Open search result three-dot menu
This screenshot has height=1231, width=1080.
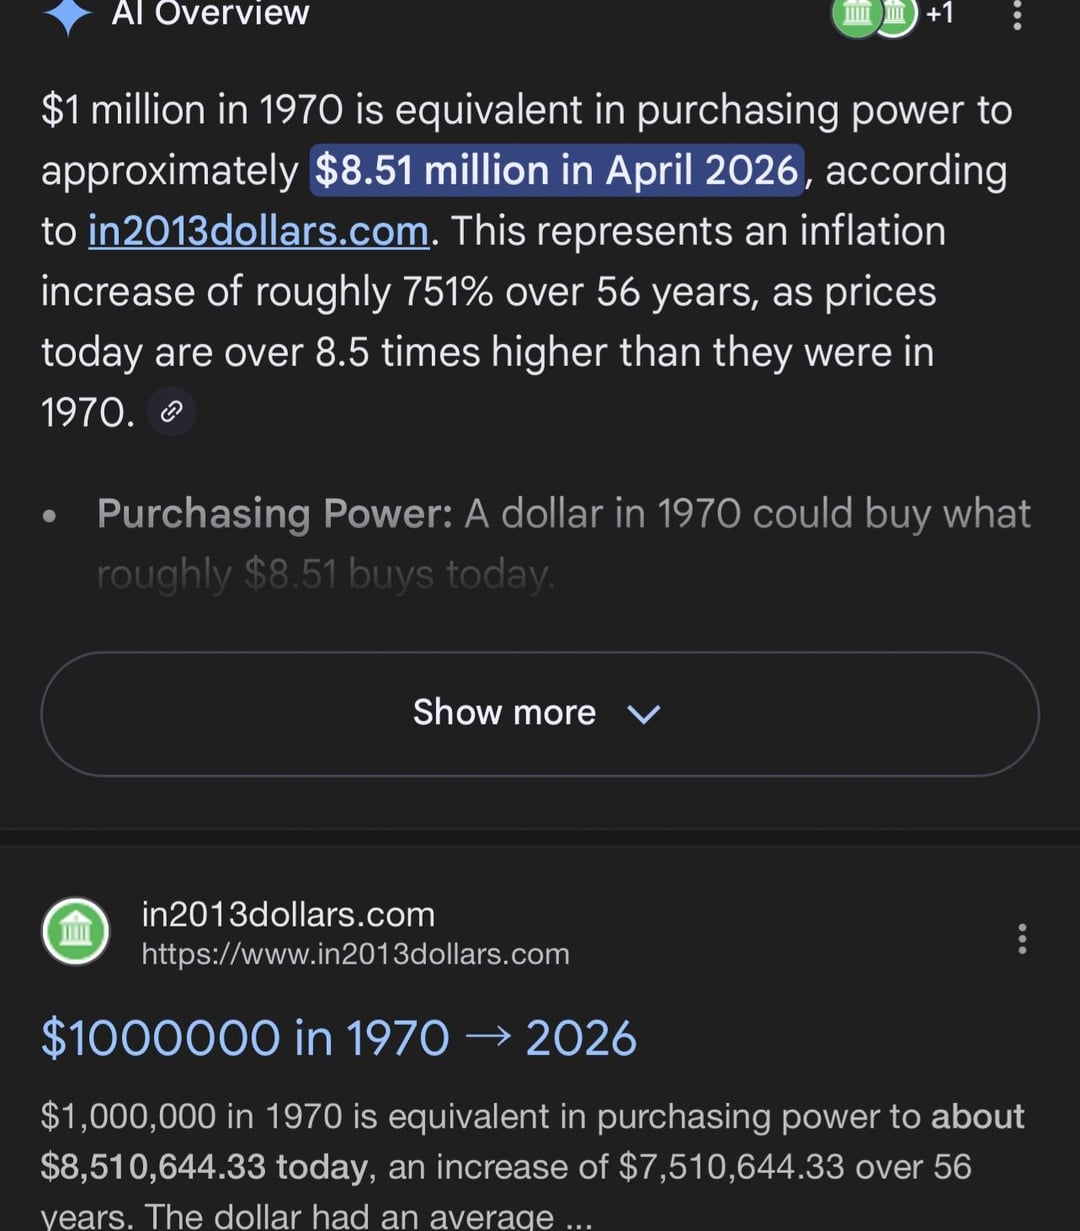[x=1021, y=938]
